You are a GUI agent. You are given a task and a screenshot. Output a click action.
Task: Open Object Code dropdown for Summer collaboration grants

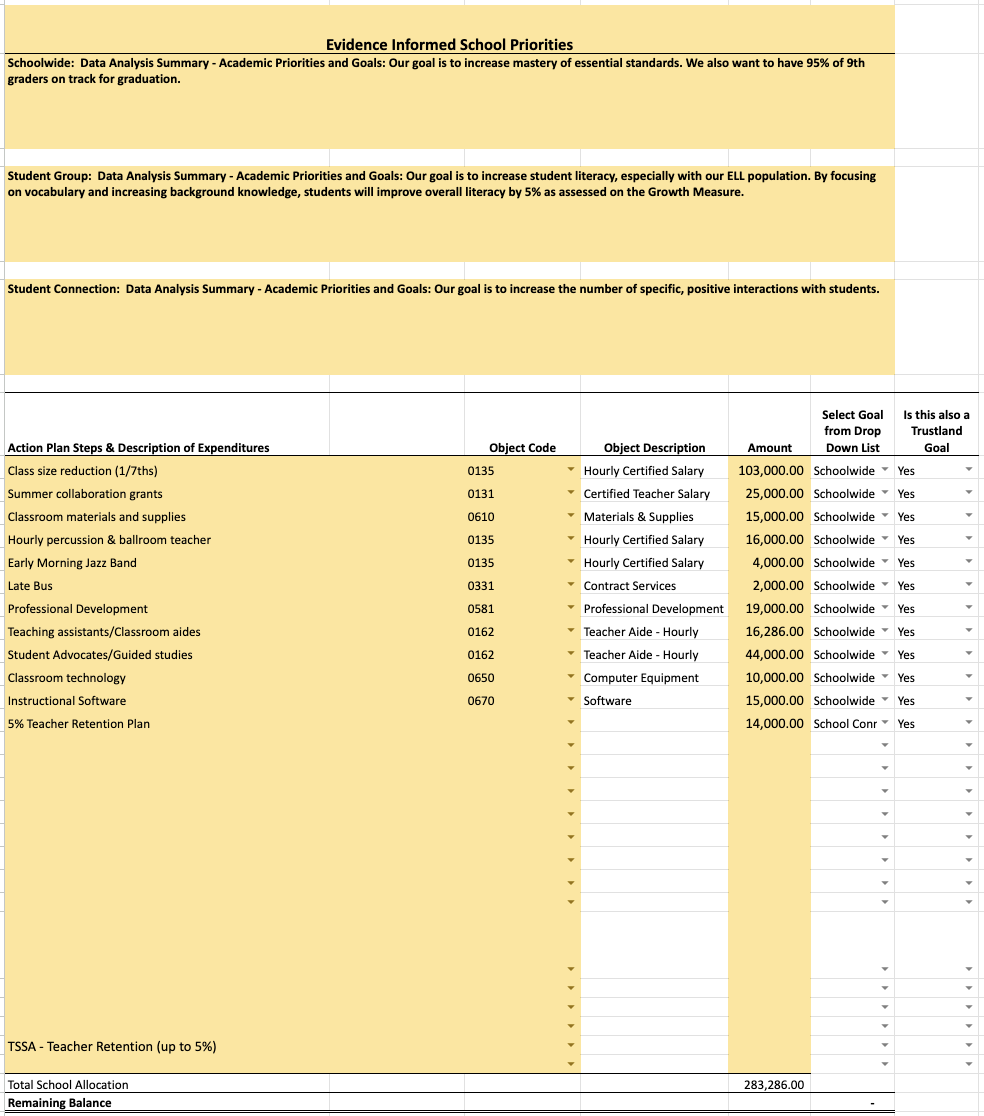pyautogui.click(x=571, y=493)
